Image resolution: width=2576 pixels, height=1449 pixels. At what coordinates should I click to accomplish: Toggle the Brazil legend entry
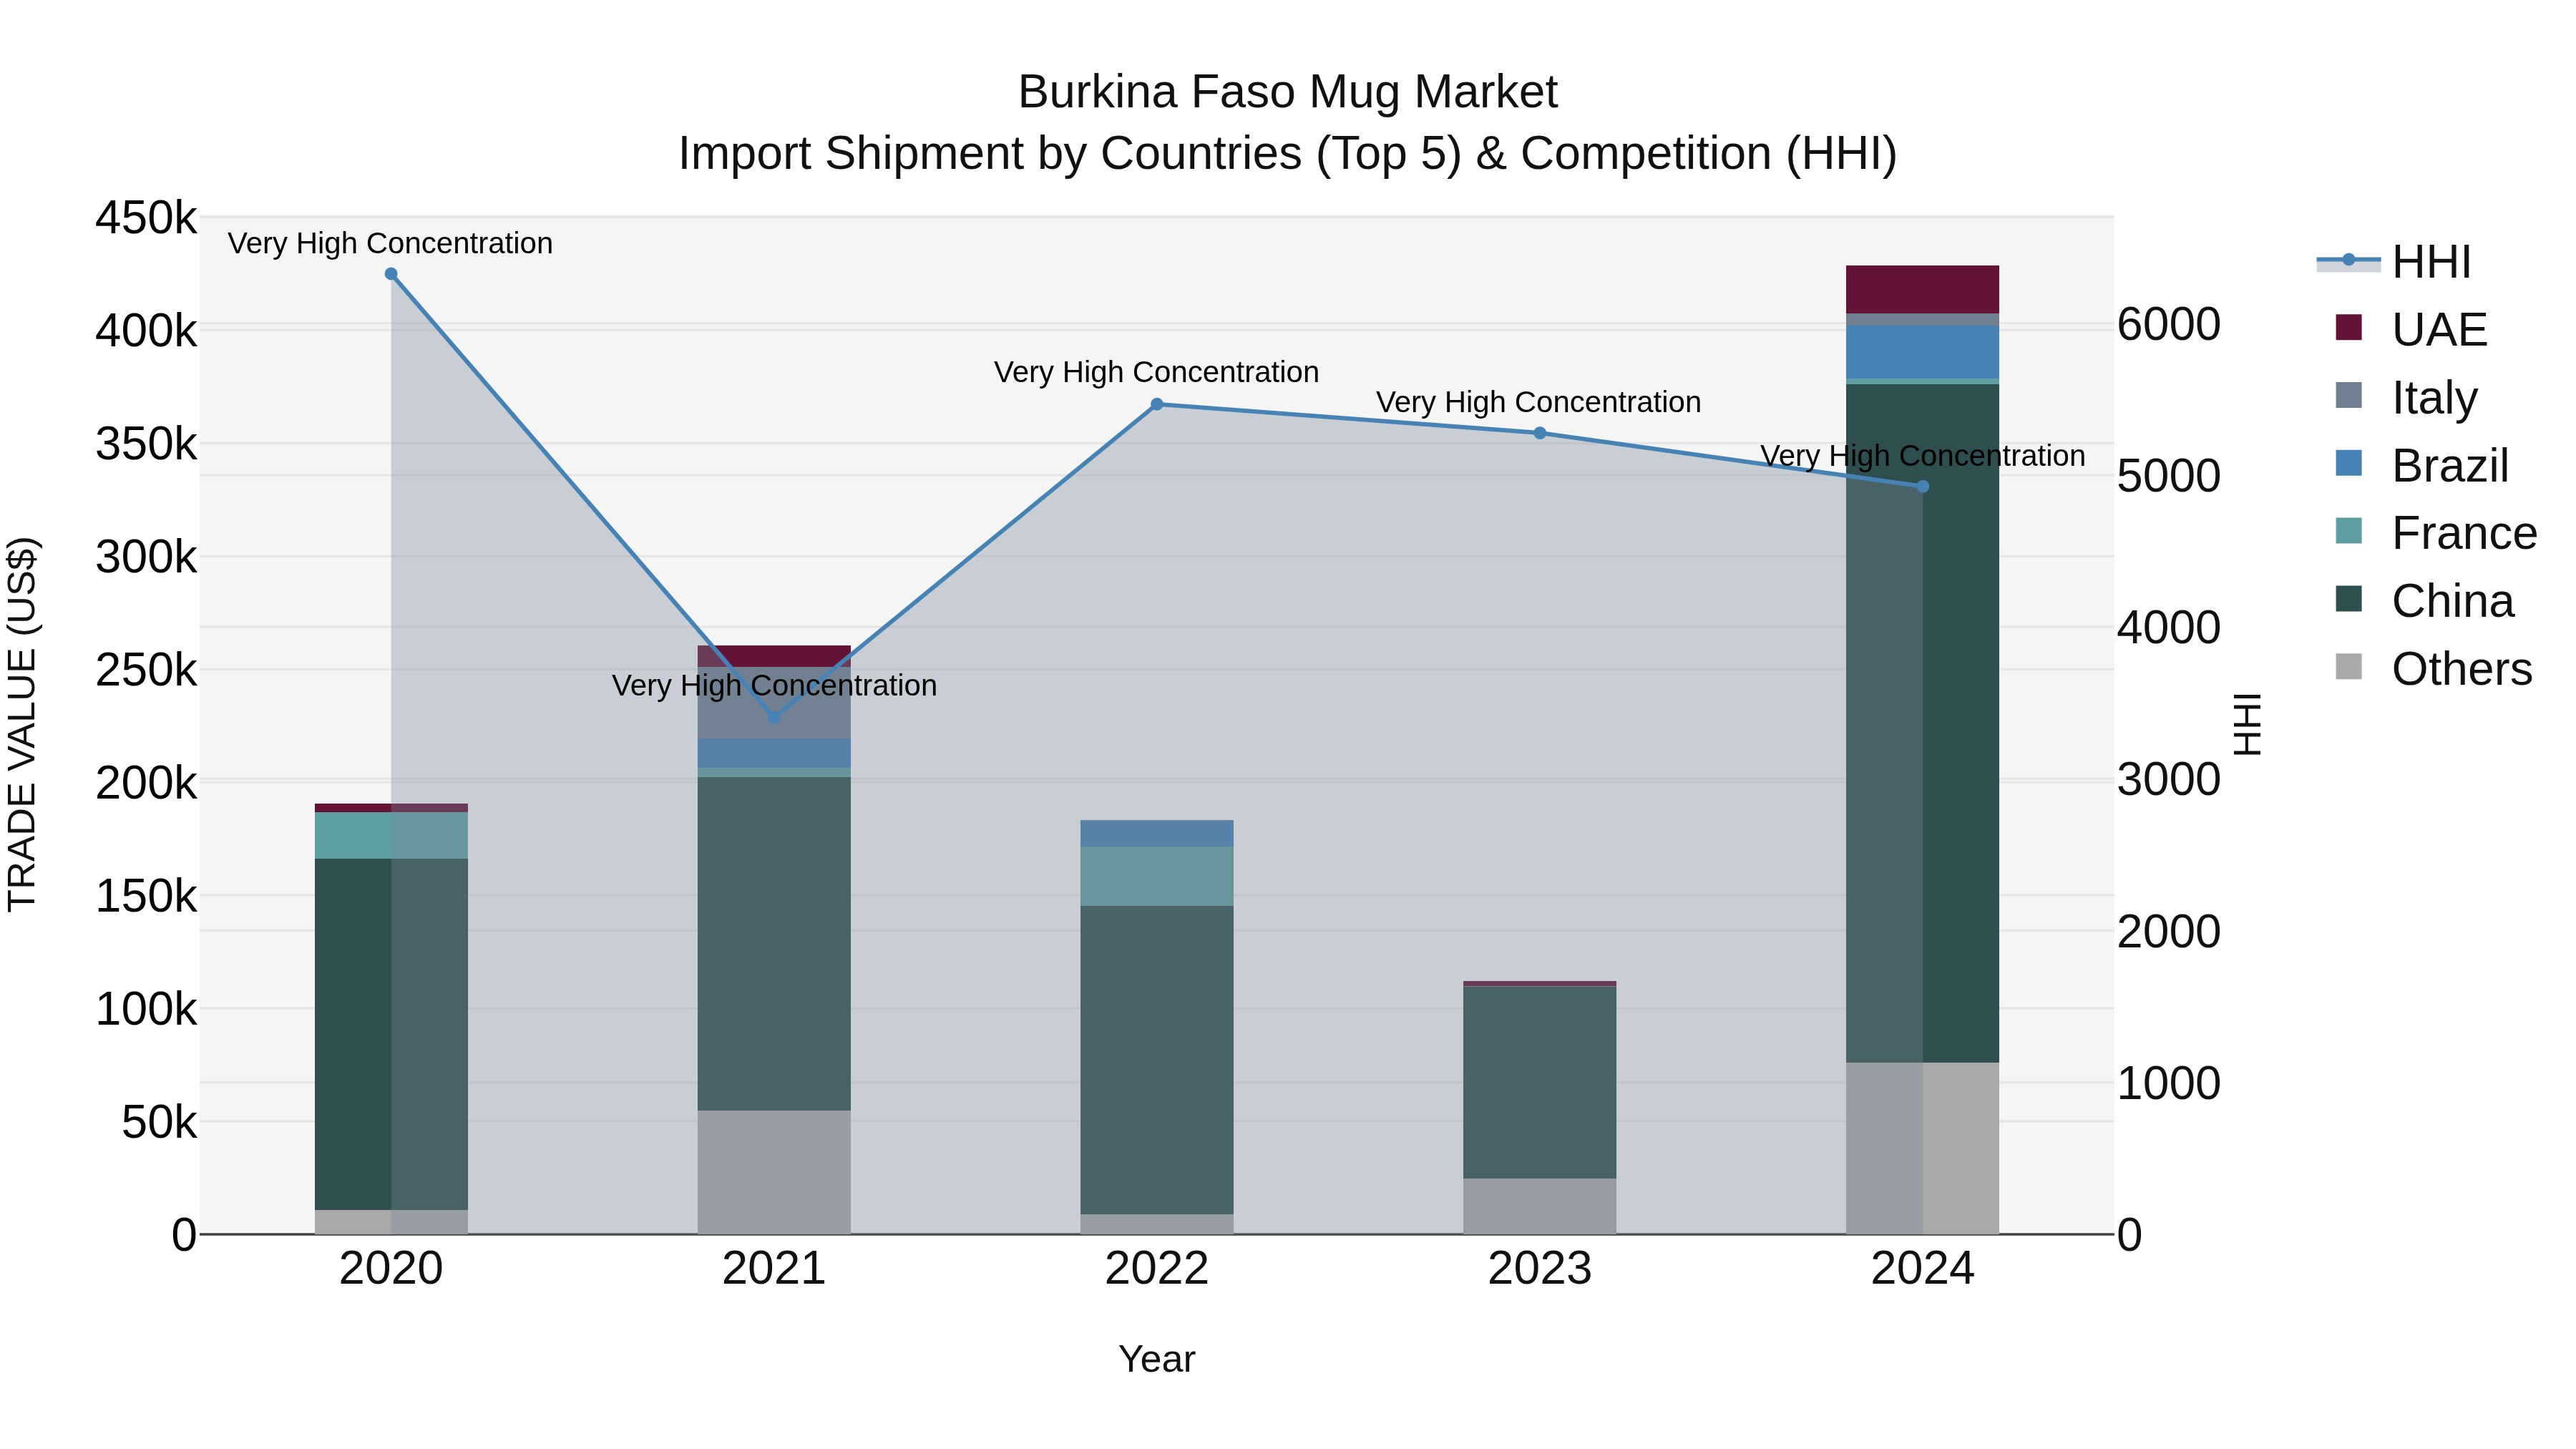[2422, 465]
